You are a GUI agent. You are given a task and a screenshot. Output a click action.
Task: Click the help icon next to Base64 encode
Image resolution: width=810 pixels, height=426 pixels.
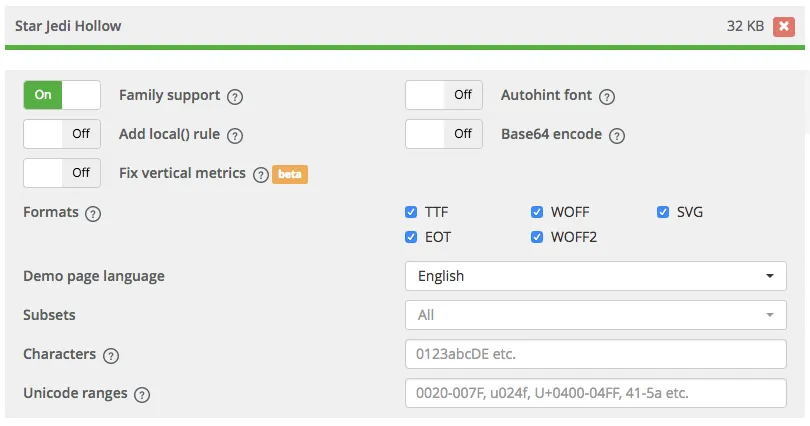tap(616, 135)
